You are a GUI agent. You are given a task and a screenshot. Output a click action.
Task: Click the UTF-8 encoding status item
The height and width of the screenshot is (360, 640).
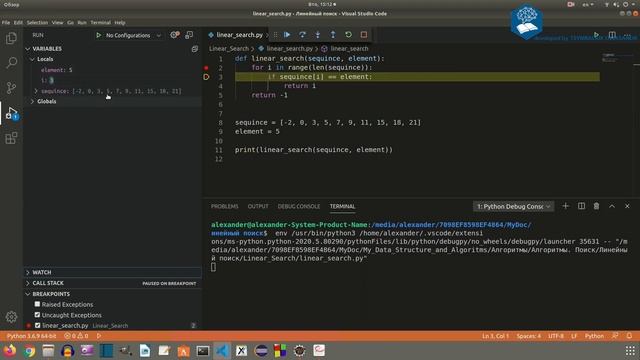click(556, 336)
